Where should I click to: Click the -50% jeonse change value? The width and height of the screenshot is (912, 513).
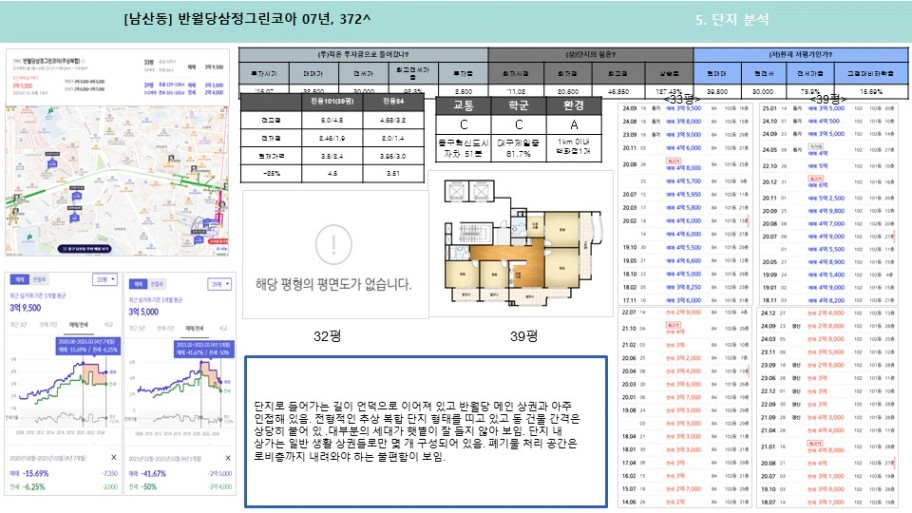pos(148,487)
